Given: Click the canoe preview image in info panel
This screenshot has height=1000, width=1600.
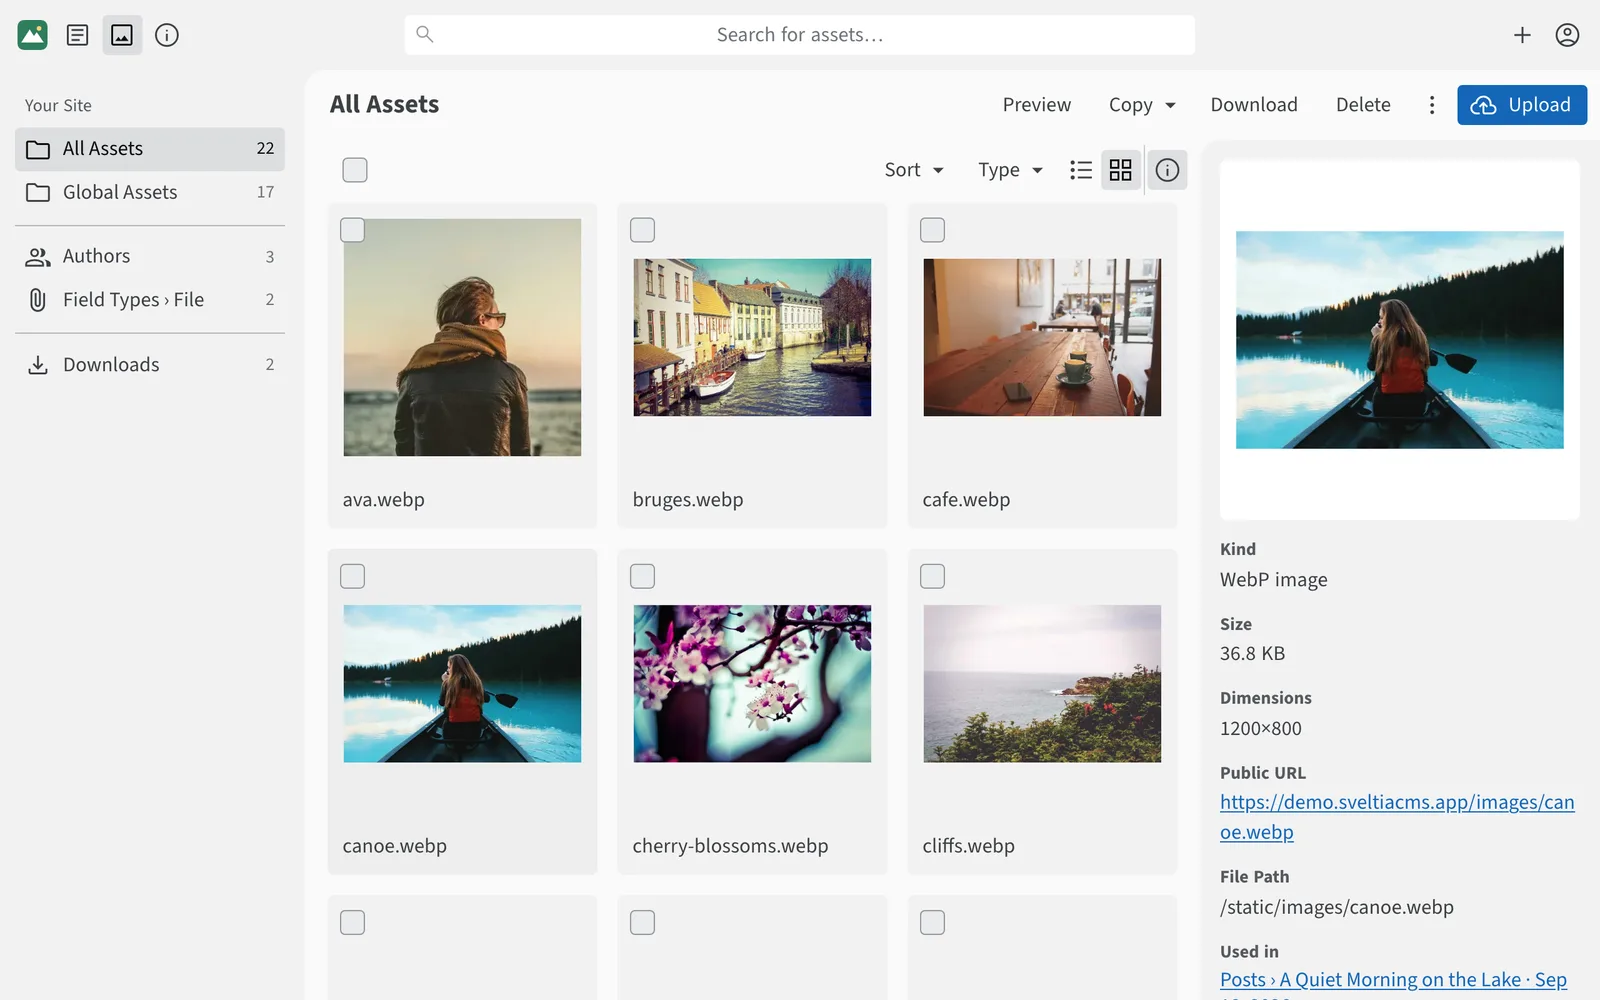Looking at the screenshot, I should tap(1400, 340).
